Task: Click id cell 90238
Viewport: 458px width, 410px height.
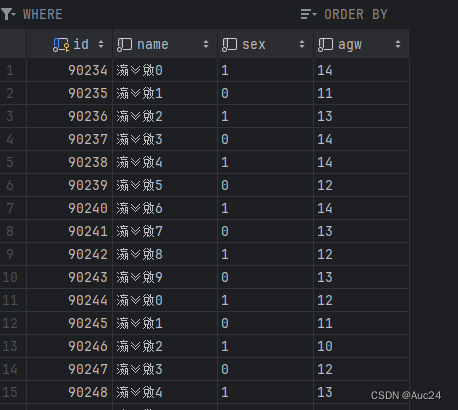Action: 69,162
